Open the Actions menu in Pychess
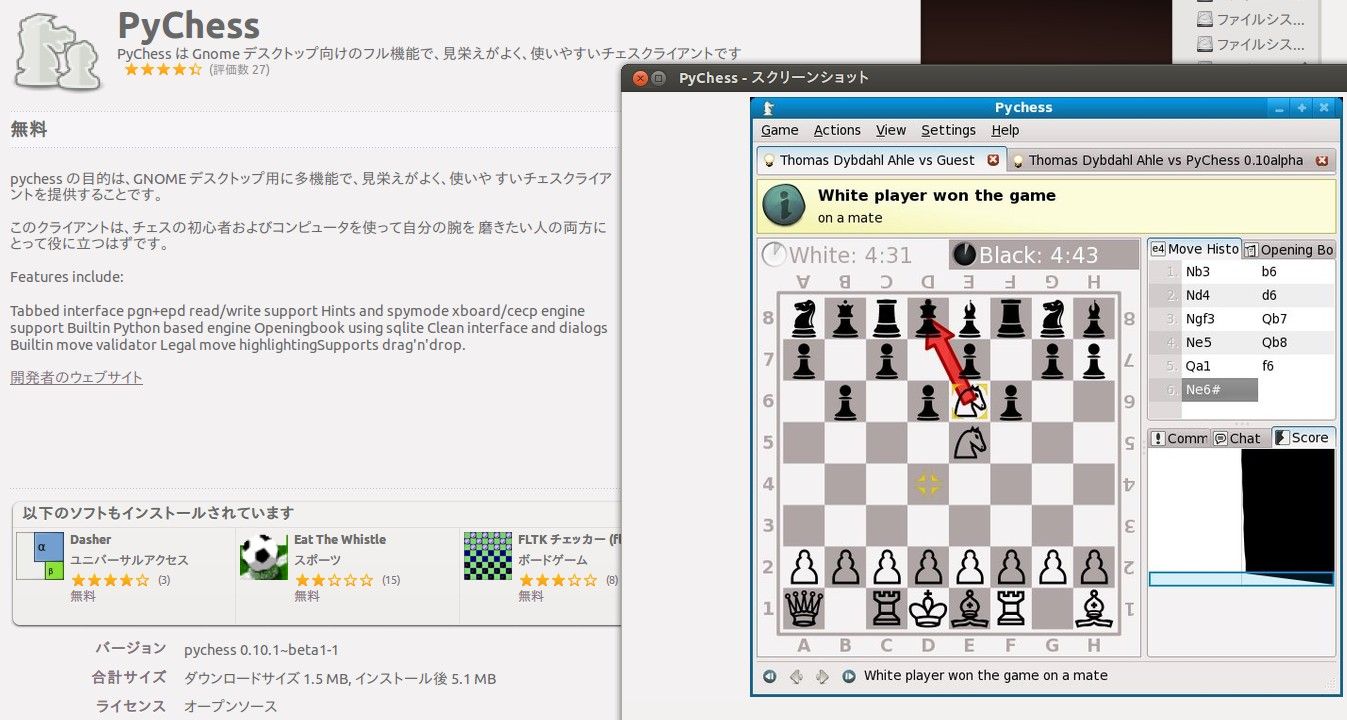1347x720 pixels. point(837,130)
